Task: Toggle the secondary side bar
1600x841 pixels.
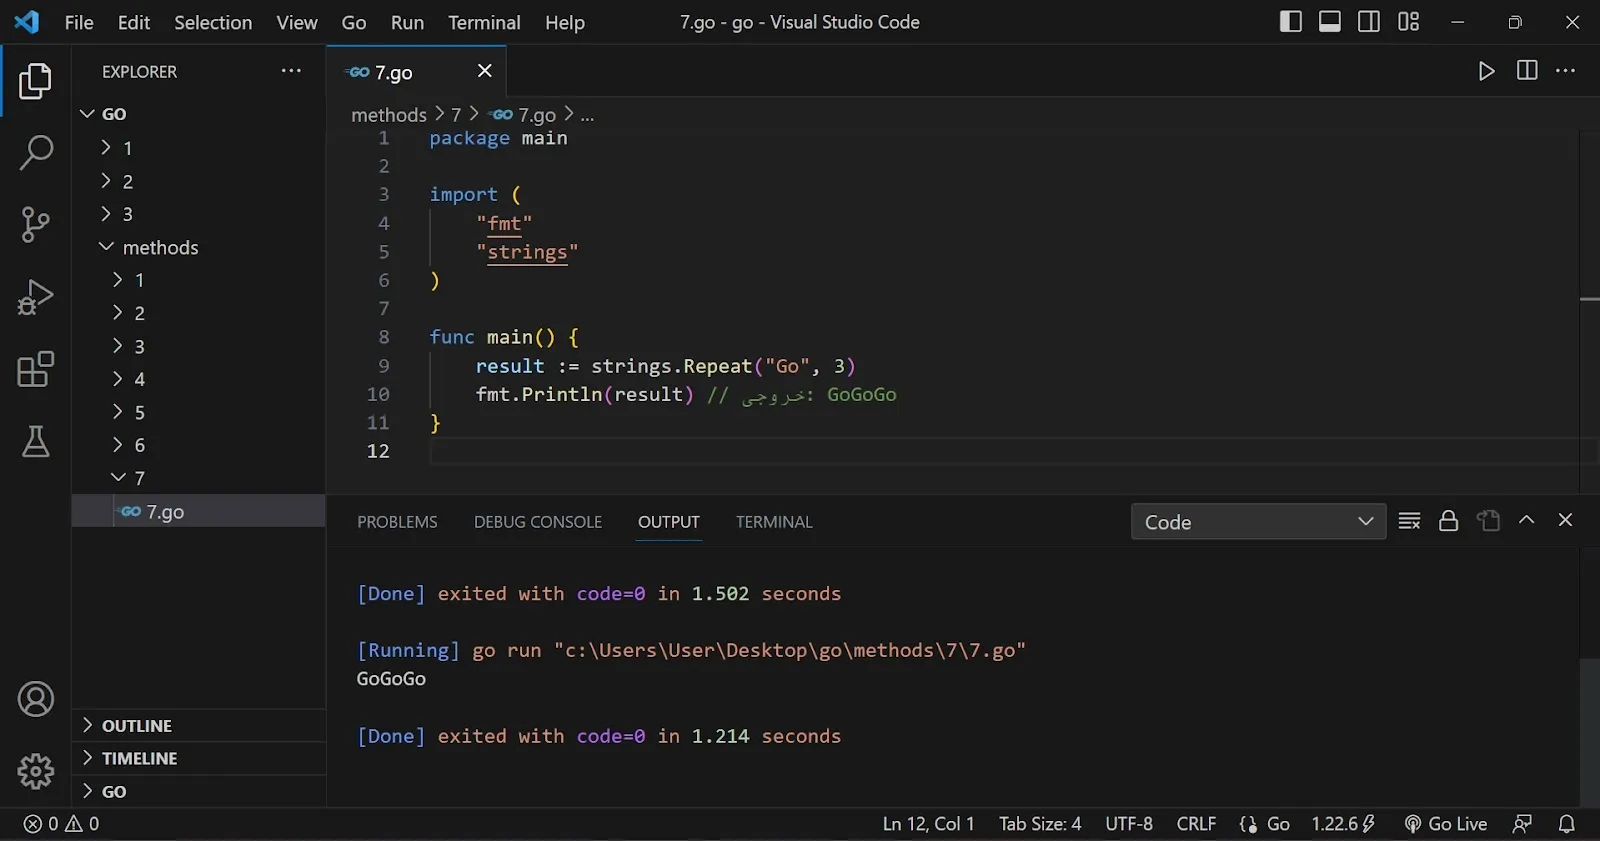Action: tap(1369, 22)
